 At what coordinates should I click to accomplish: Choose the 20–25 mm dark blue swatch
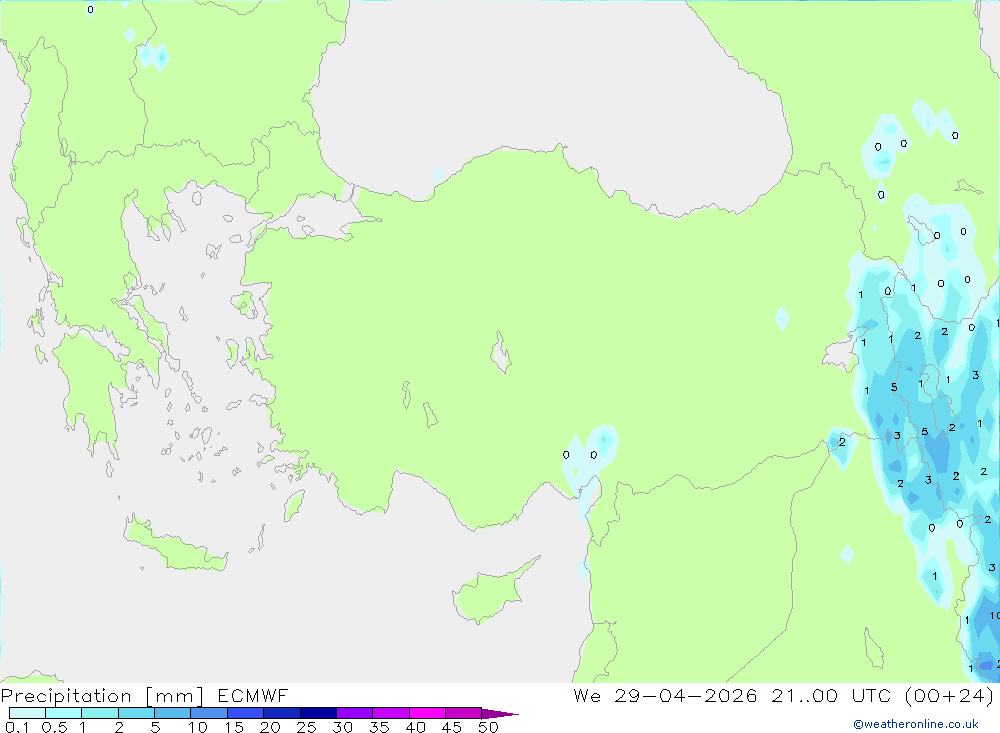pos(282,713)
